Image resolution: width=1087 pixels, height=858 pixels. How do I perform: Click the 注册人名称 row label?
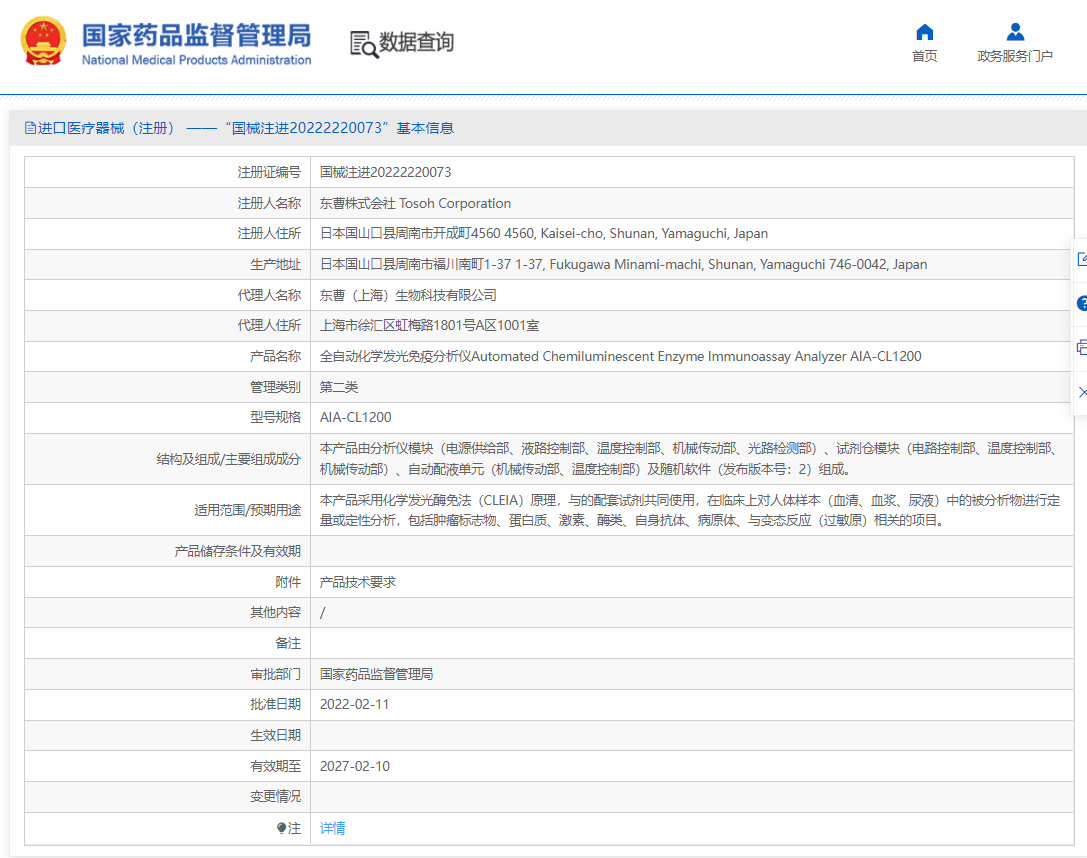tap(269, 203)
